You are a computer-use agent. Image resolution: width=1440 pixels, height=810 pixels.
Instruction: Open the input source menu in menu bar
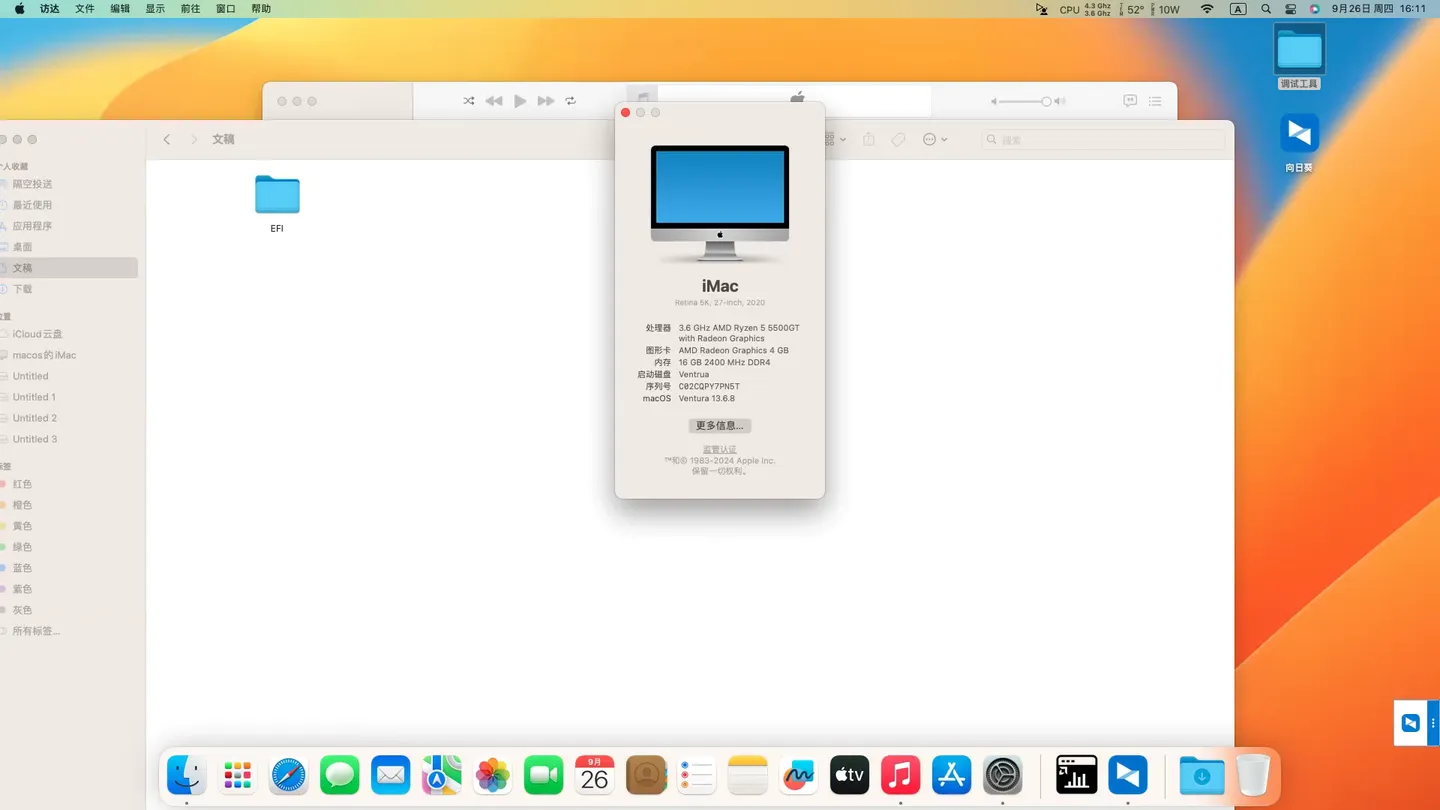pyautogui.click(x=1238, y=9)
